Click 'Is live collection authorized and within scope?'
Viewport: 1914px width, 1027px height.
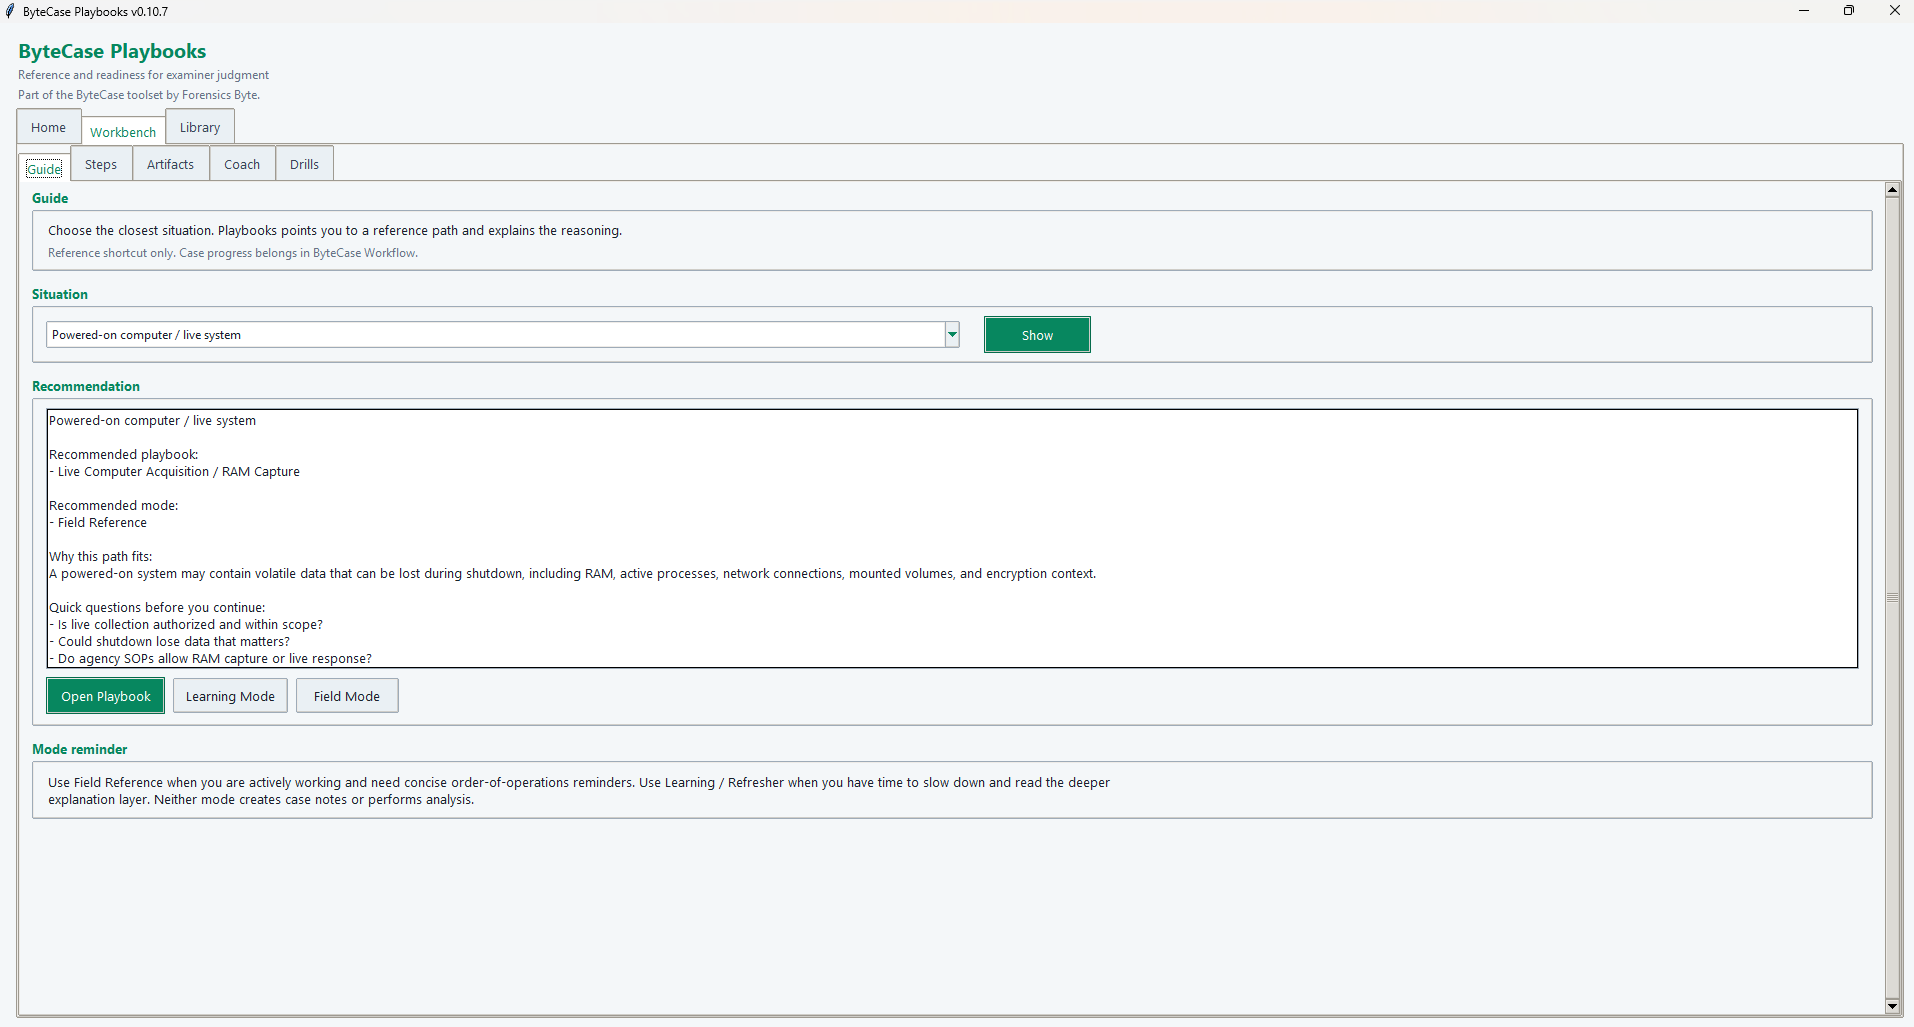[x=186, y=625]
